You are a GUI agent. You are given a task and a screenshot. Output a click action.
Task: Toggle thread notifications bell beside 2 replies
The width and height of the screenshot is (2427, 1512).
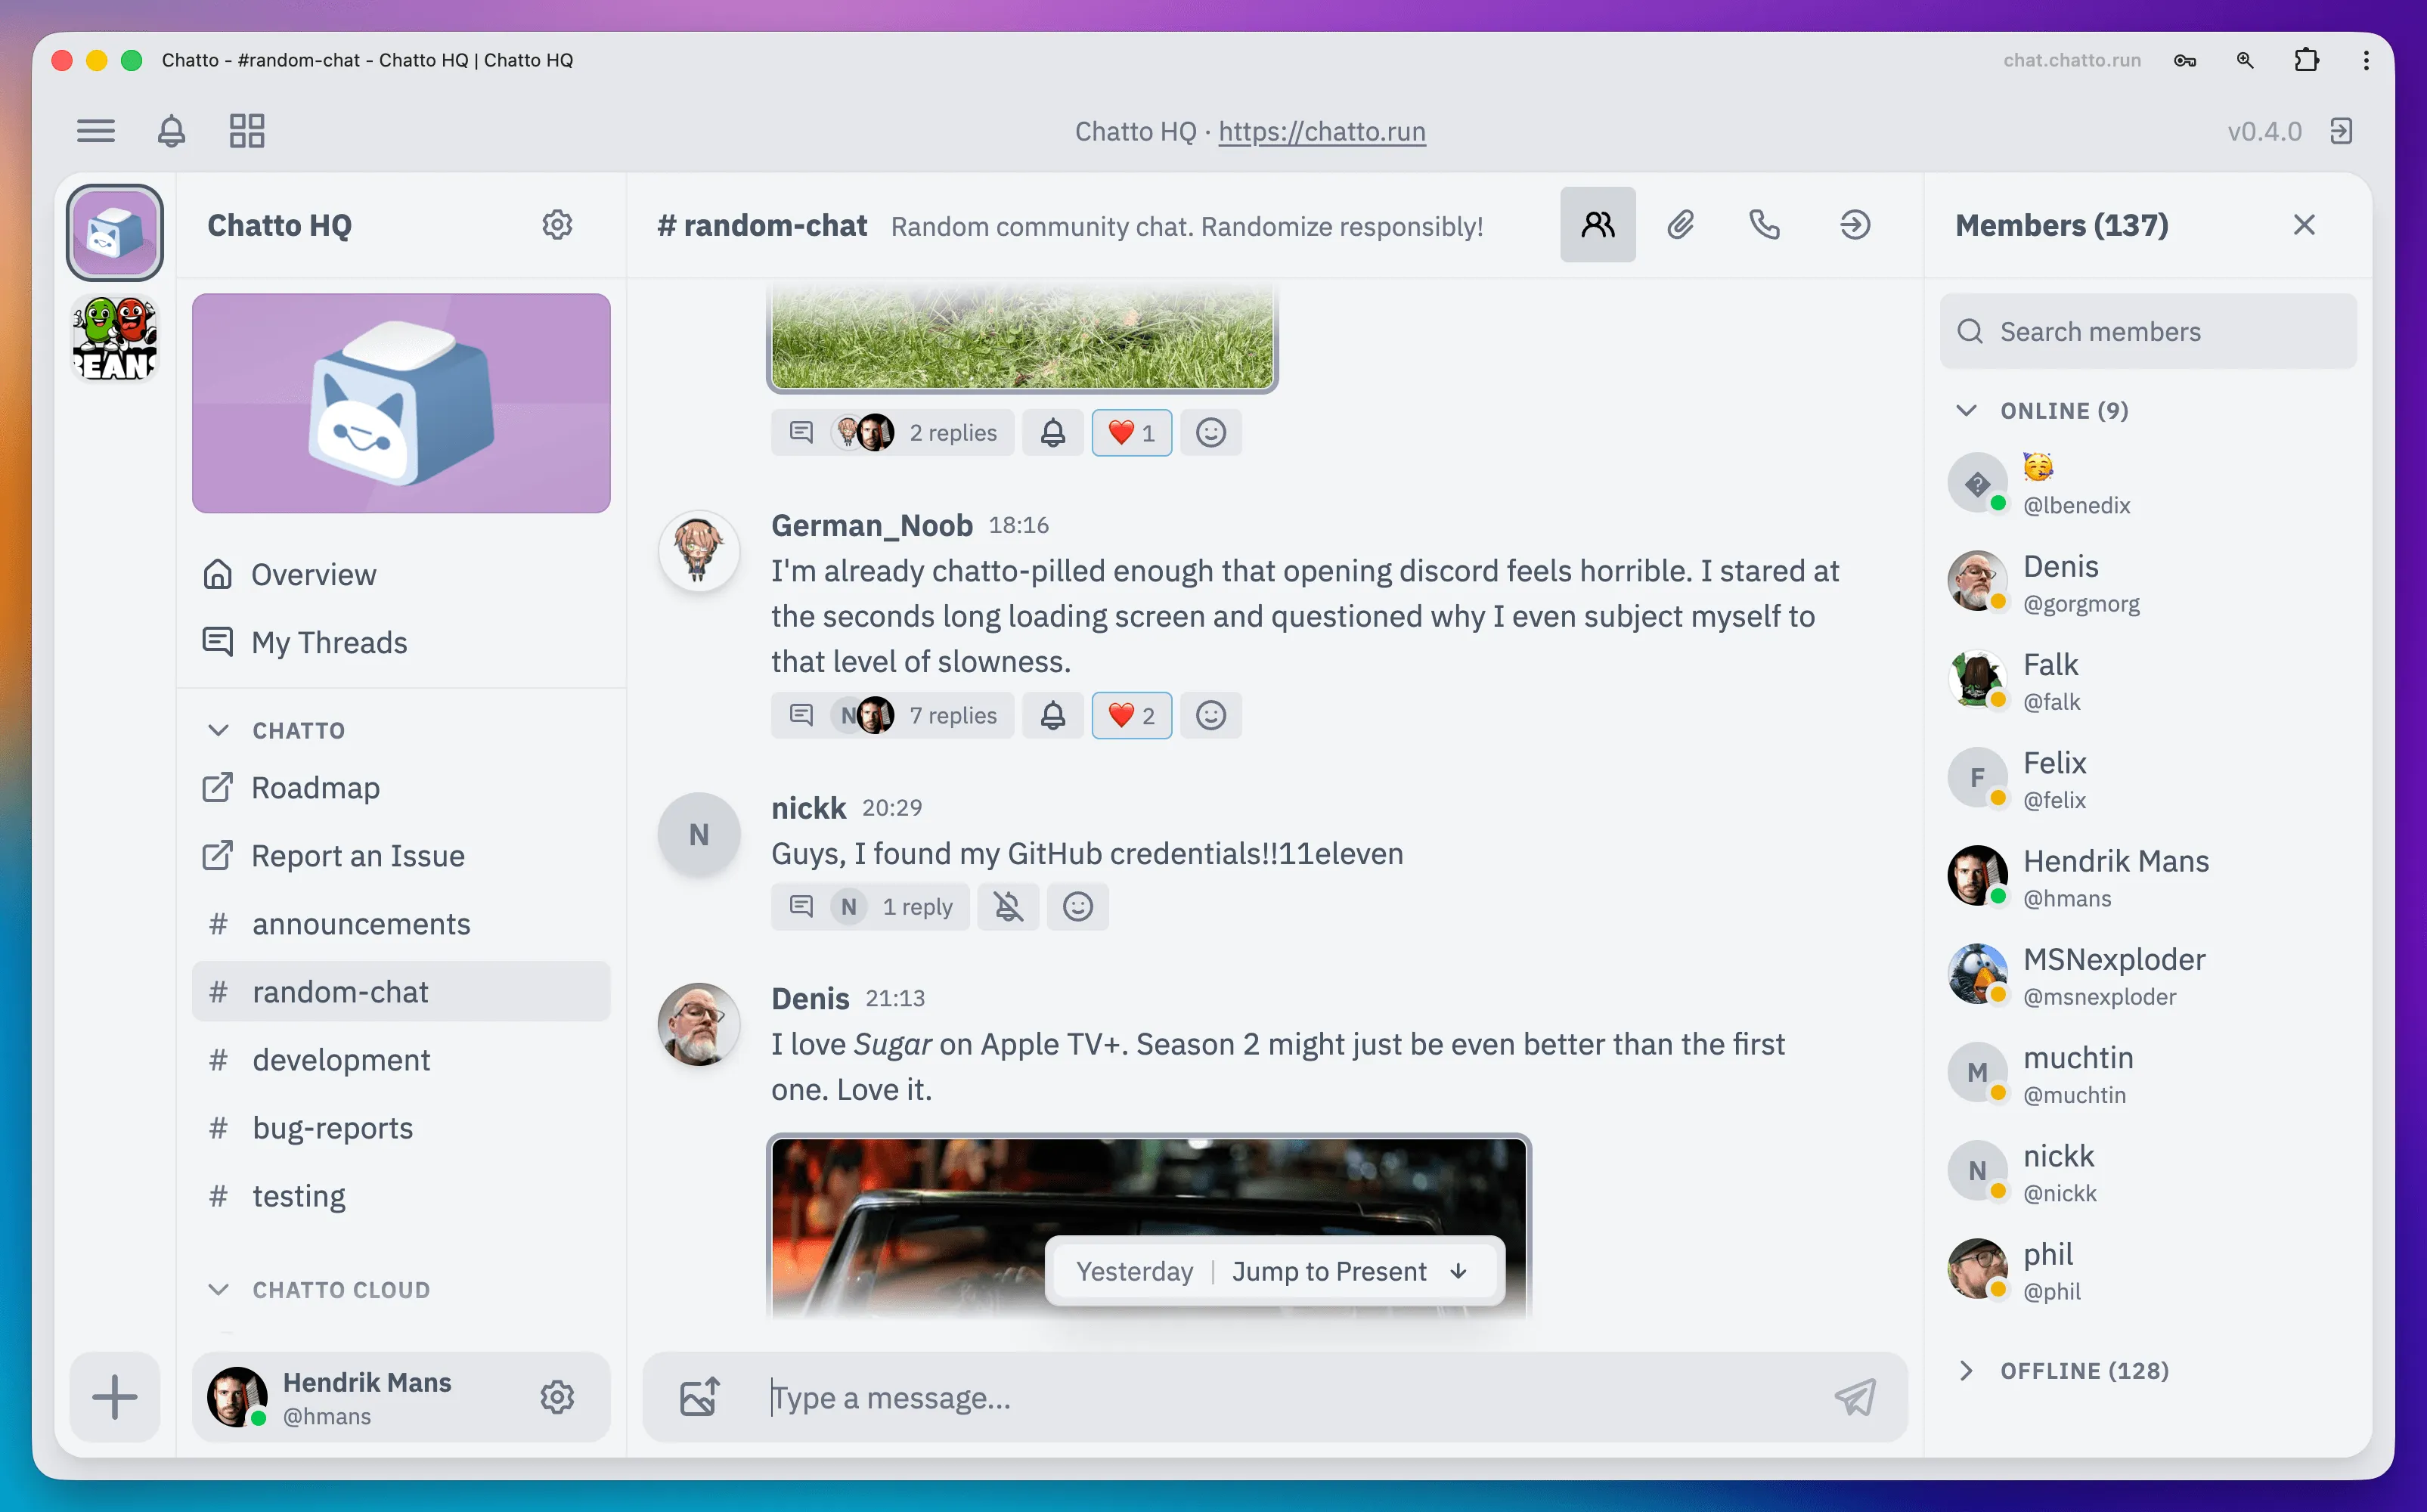tap(1053, 433)
